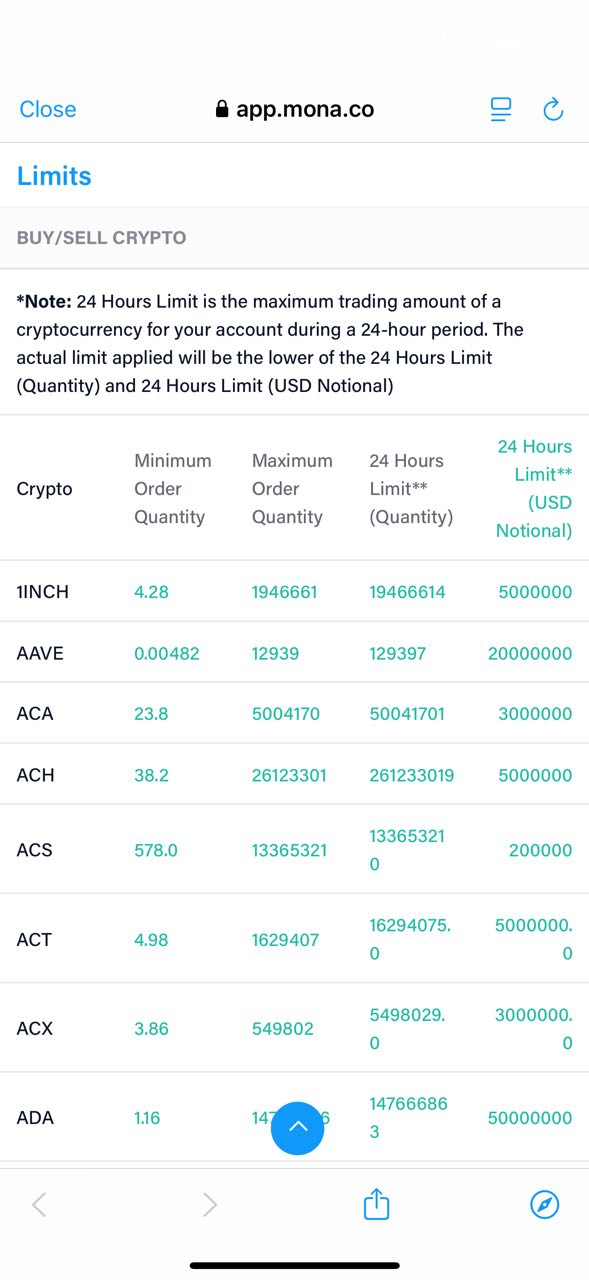Tap the Minimum Order Quantity column header

click(x=173, y=488)
